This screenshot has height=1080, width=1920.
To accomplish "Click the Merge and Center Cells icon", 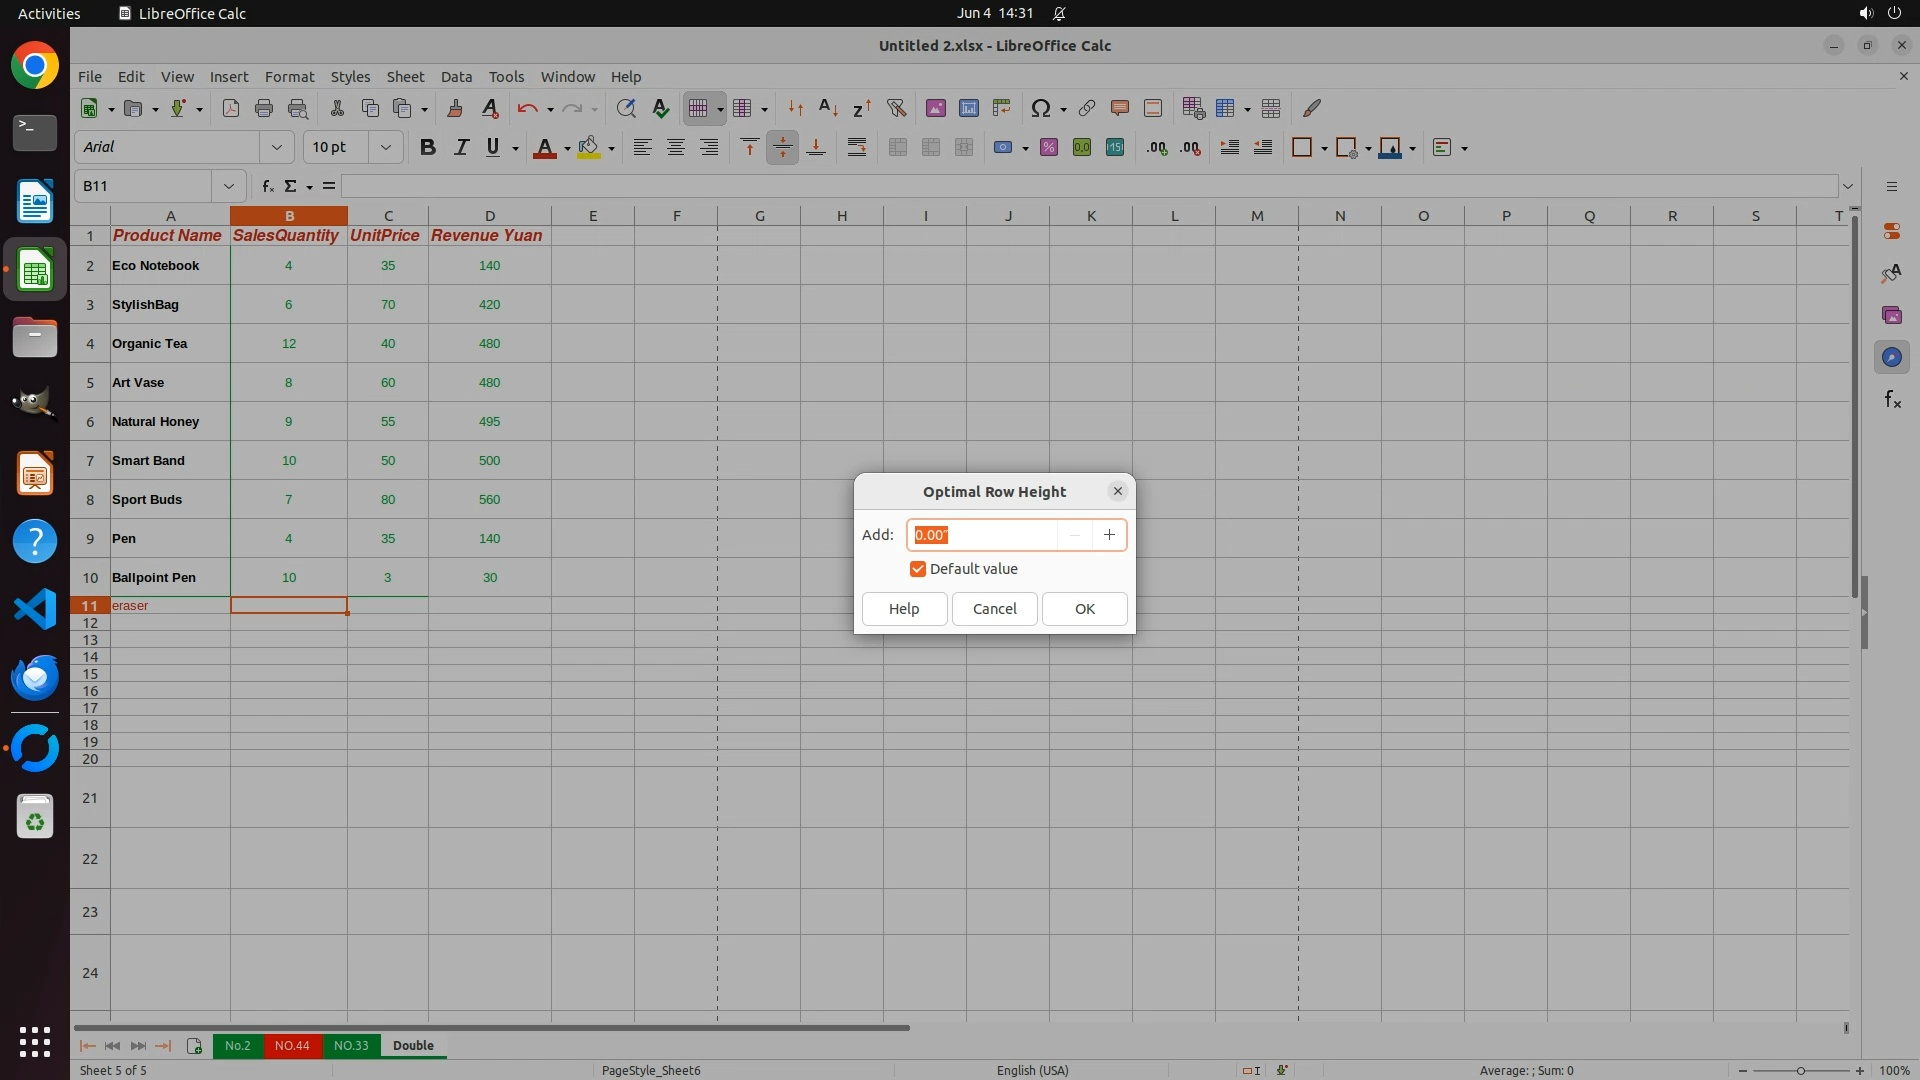I will click(898, 148).
